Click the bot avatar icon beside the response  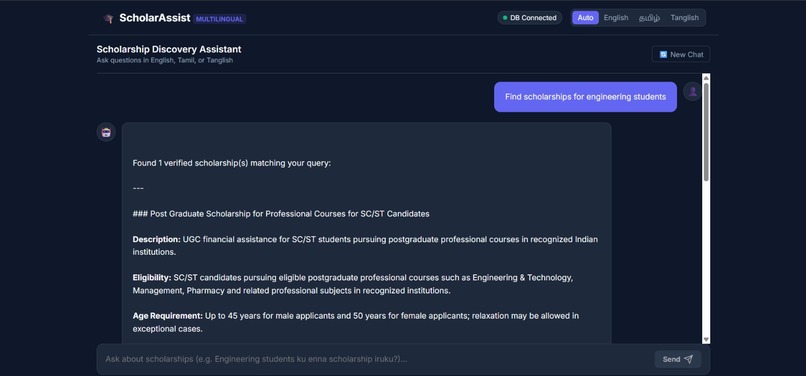(106, 132)
